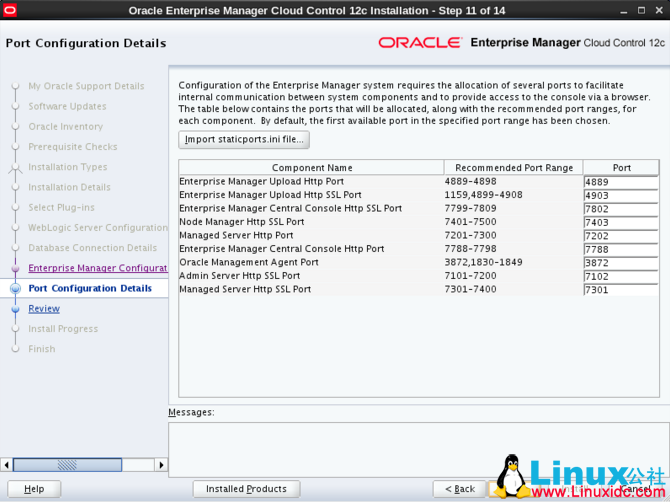Select Port Configuration Details step
Viewport: 670px width, 502px height.
(x=90, y=288)
